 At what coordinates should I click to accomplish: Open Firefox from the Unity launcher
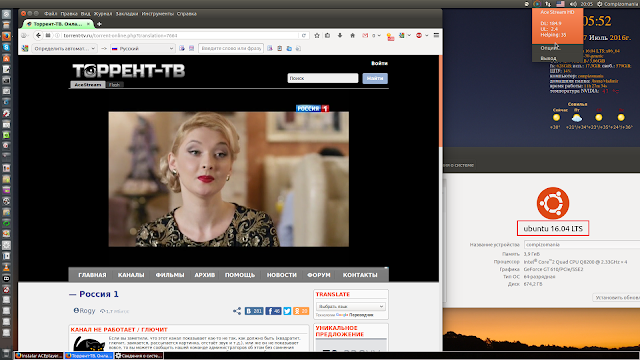point(6,36)
